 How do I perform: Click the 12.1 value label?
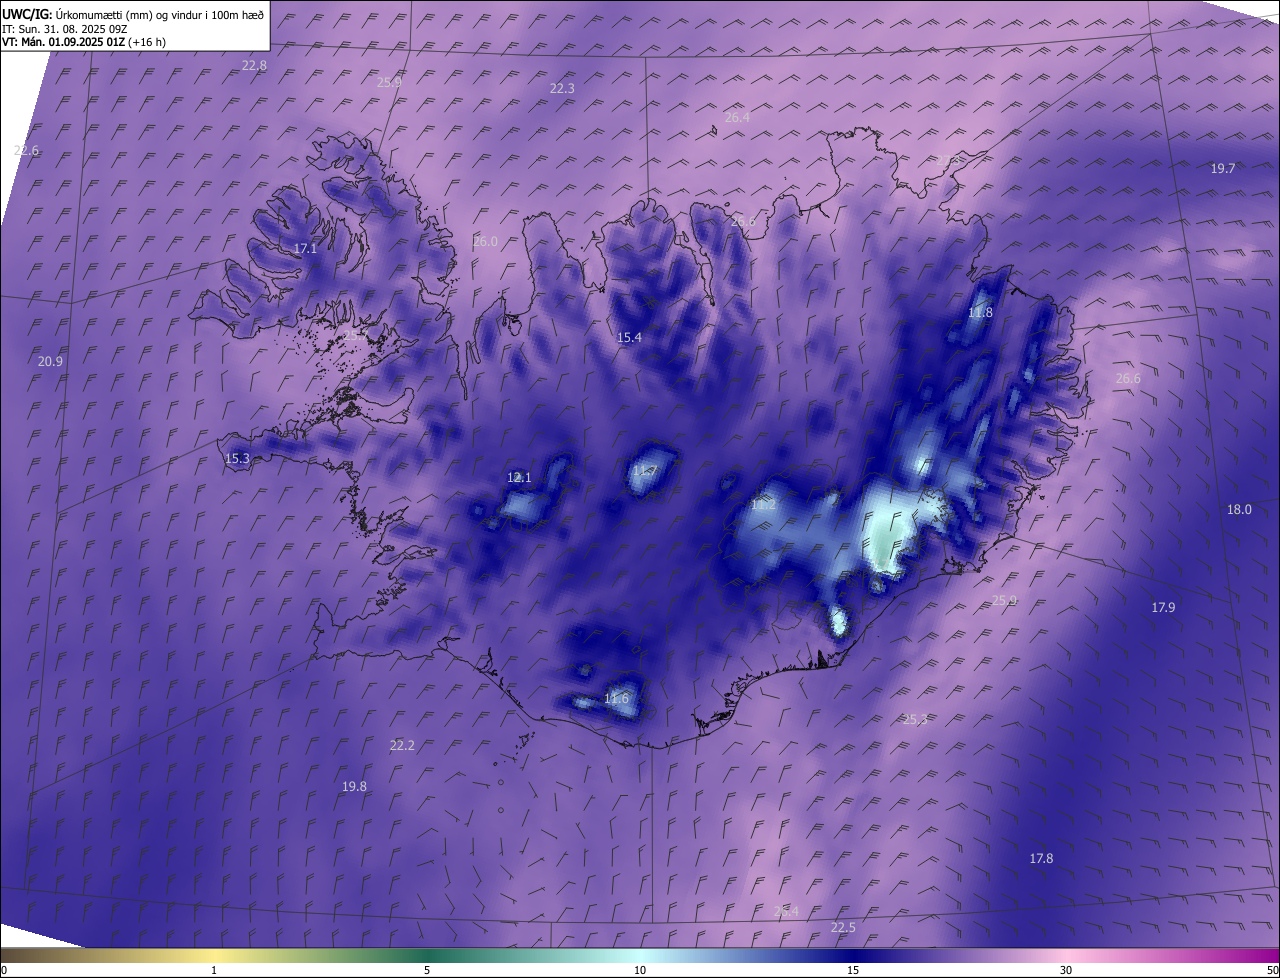519,477
